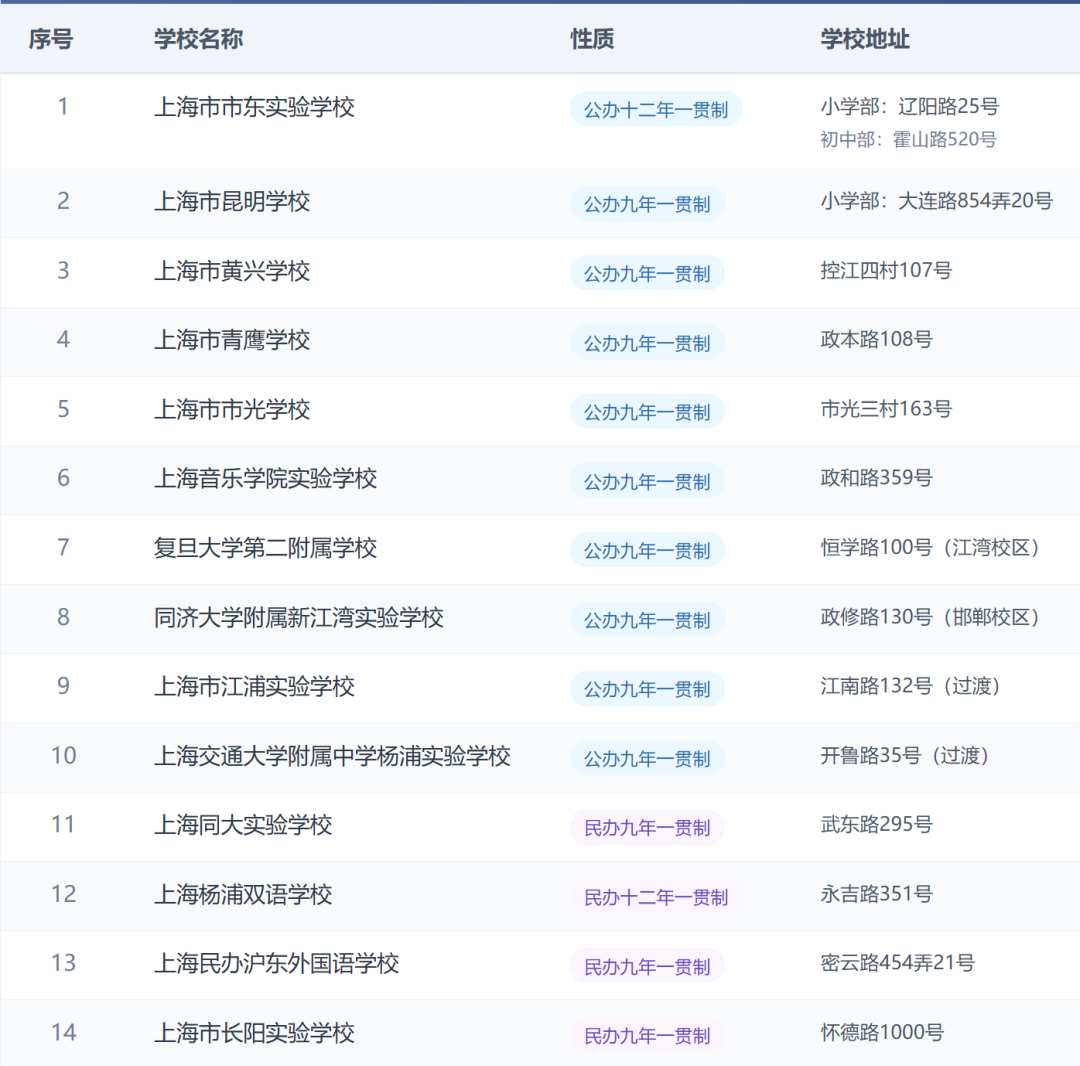Click row number 14
This screenshot has height=1066, width=1080.
63,1032
